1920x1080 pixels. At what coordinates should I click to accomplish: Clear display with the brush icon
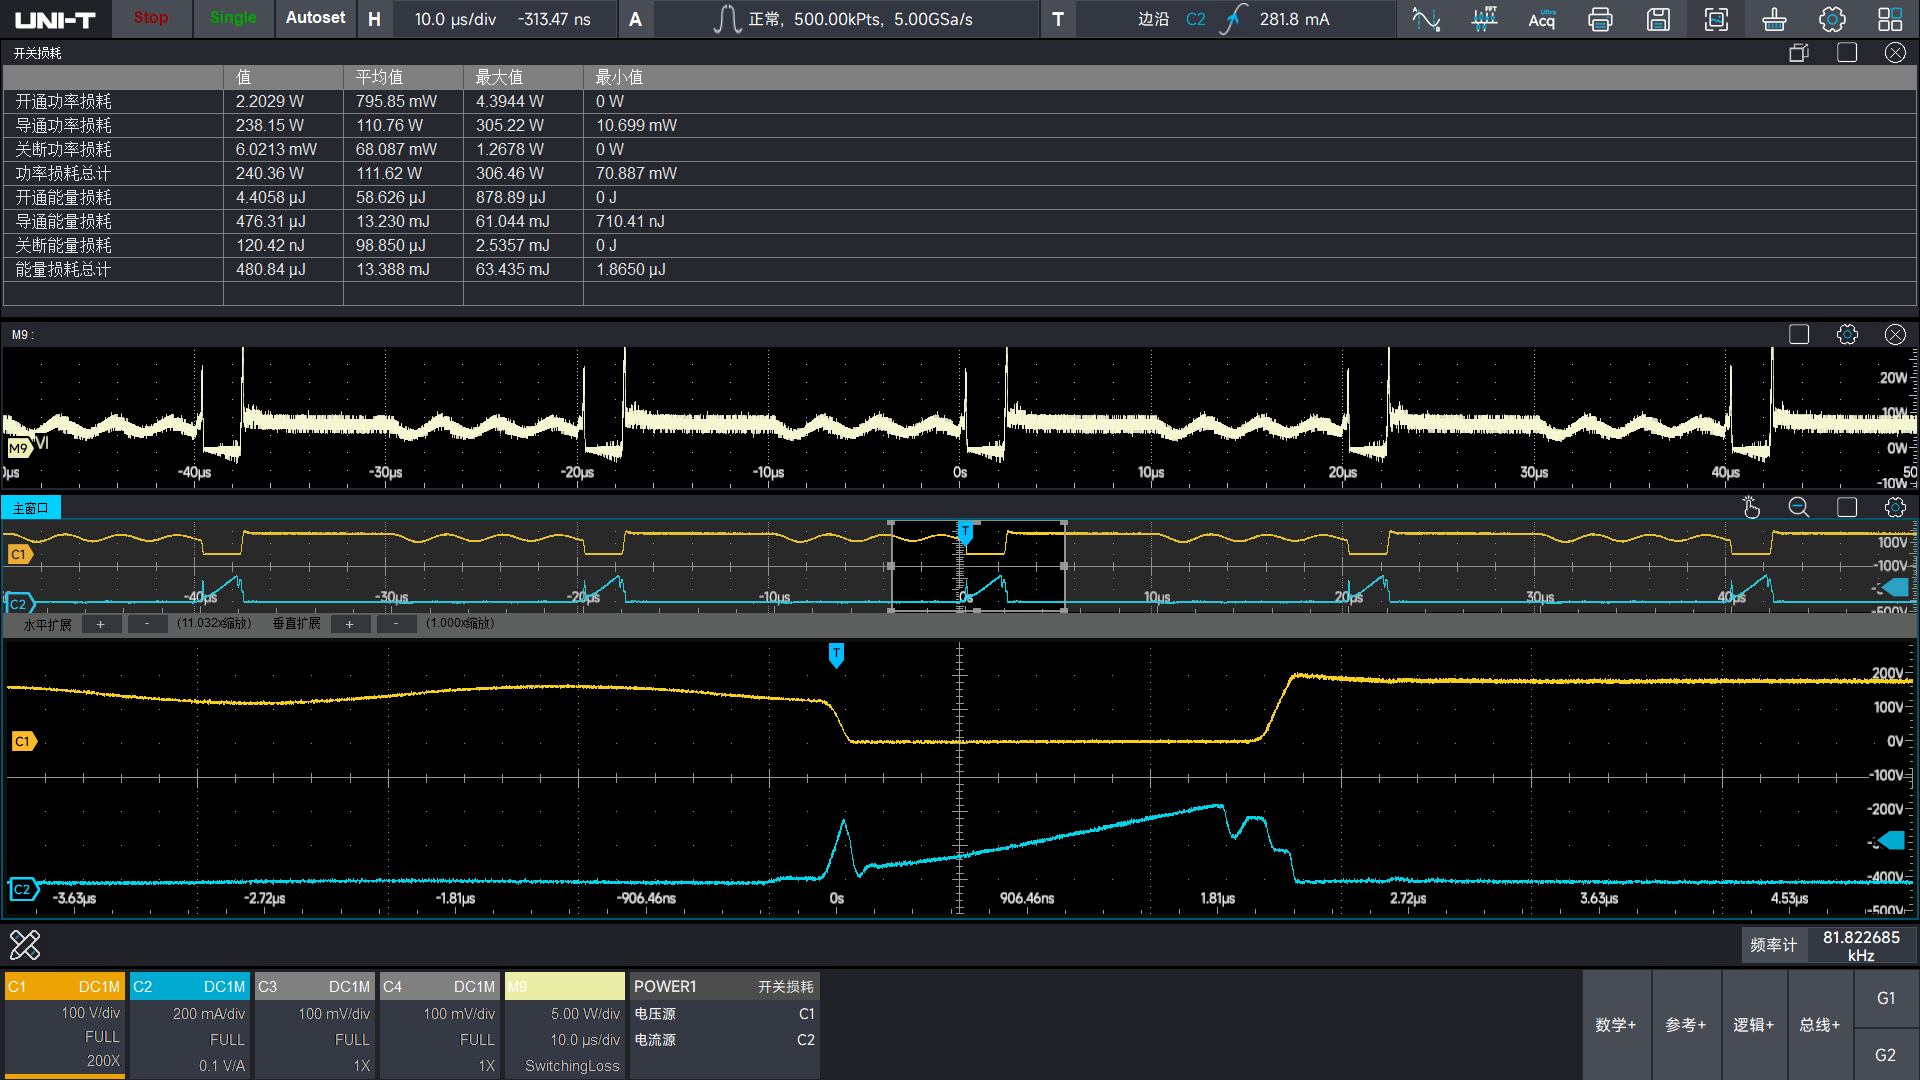[1774, 19]
